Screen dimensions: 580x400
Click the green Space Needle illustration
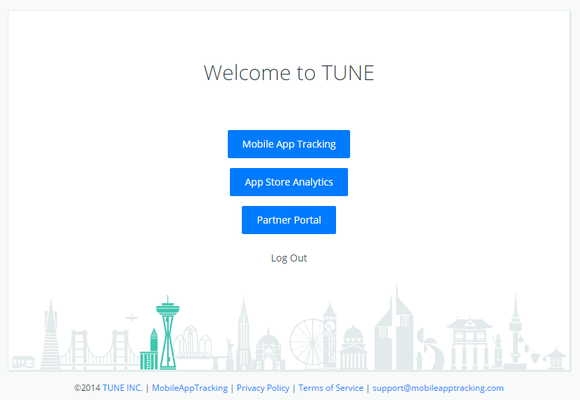pos(168,333)
